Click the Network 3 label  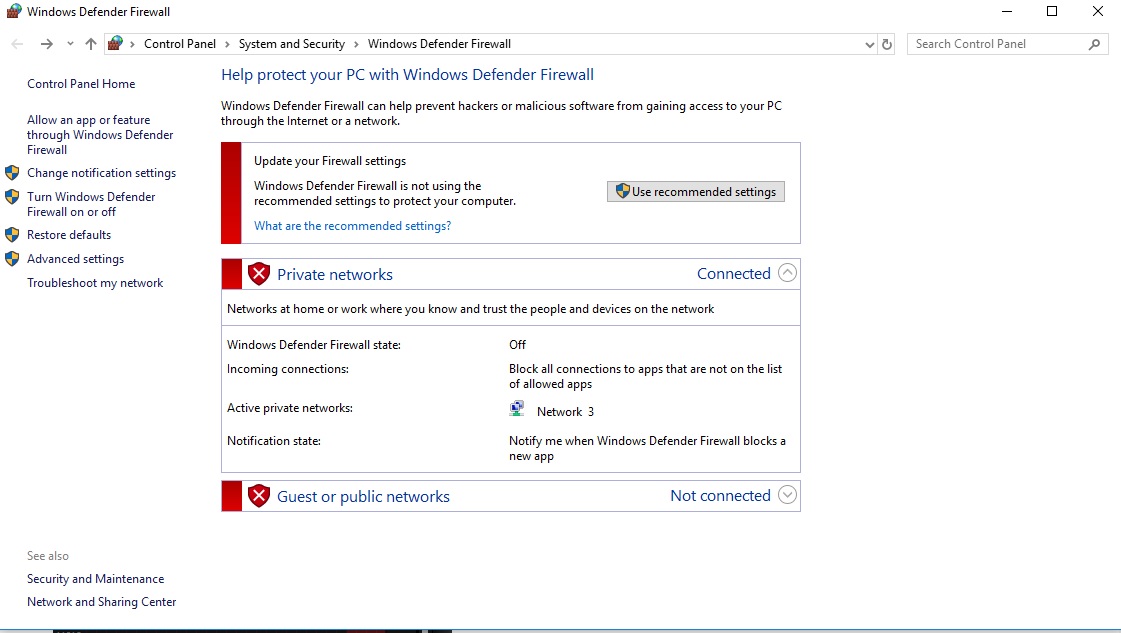565,412
